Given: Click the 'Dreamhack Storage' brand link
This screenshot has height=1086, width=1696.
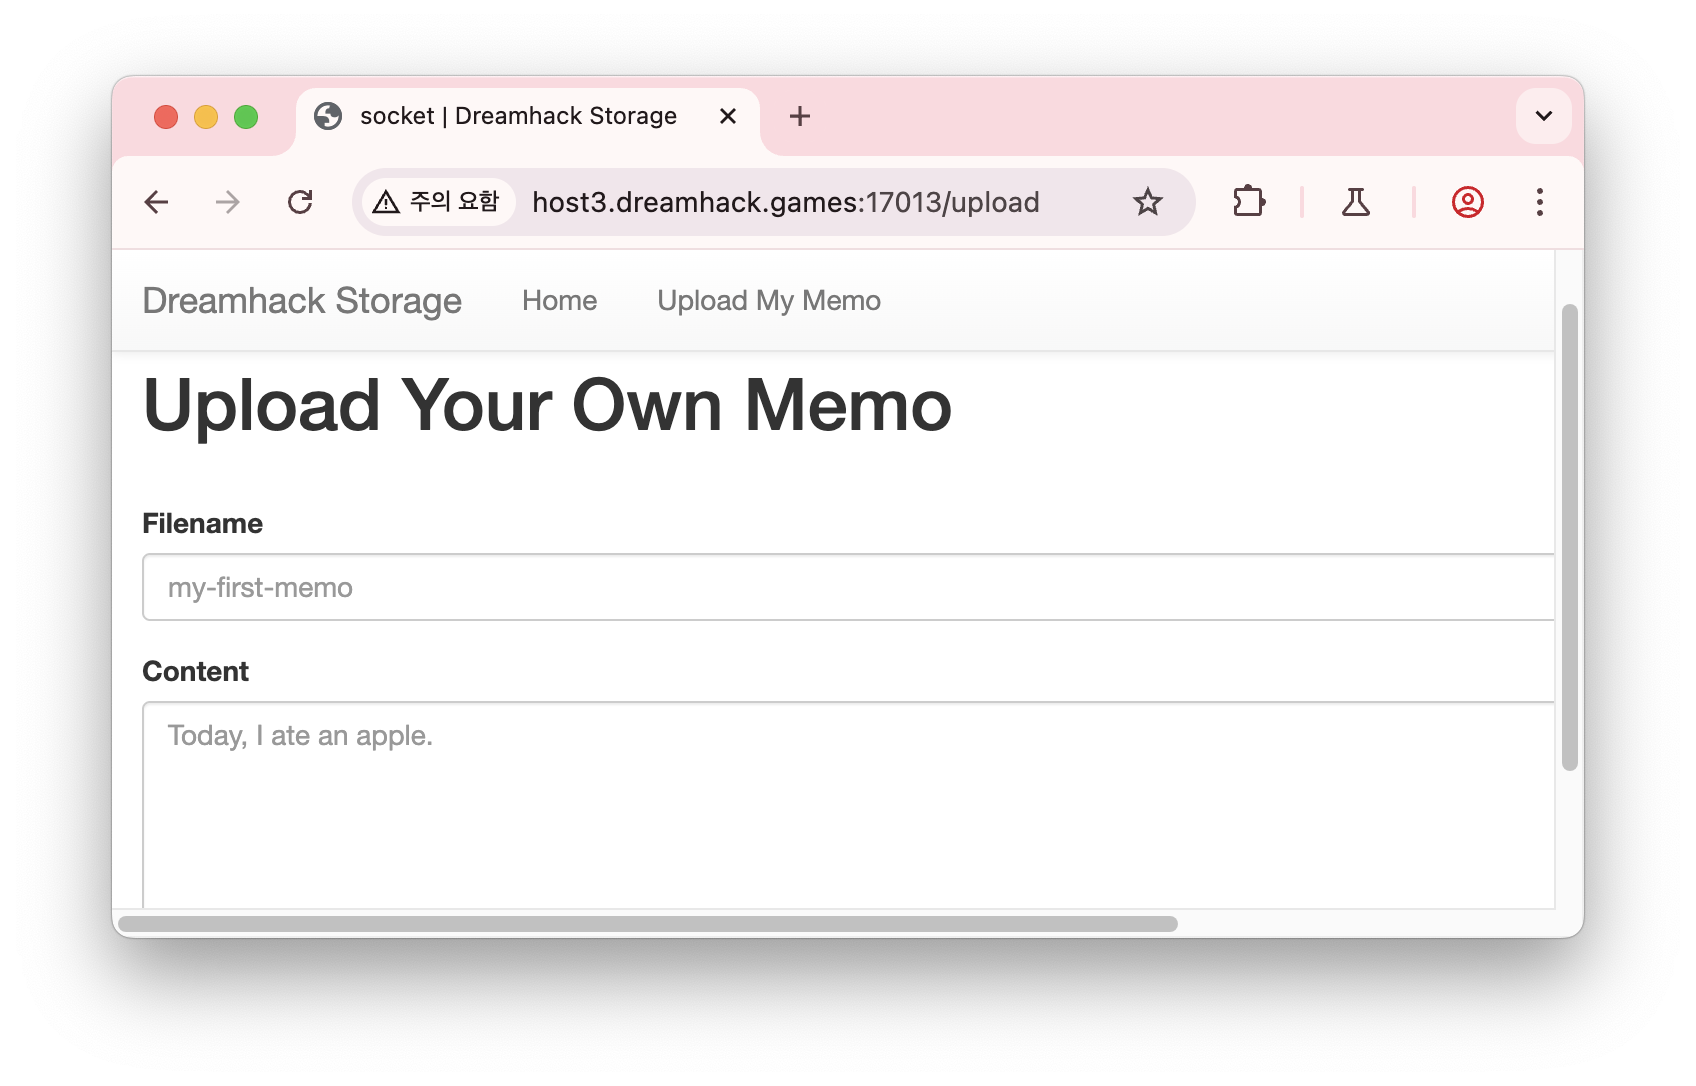Looking at the screenshot, I should tap(302, 300).
